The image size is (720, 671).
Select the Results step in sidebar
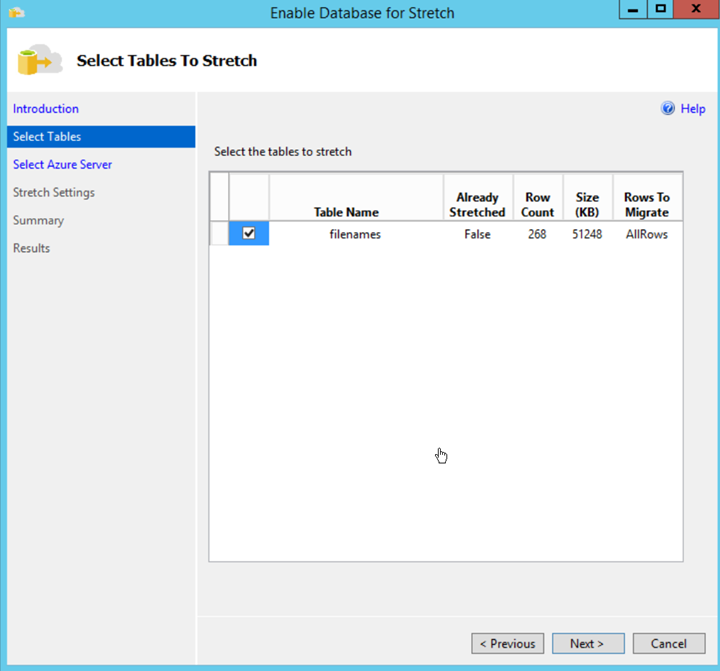(31, 248)
